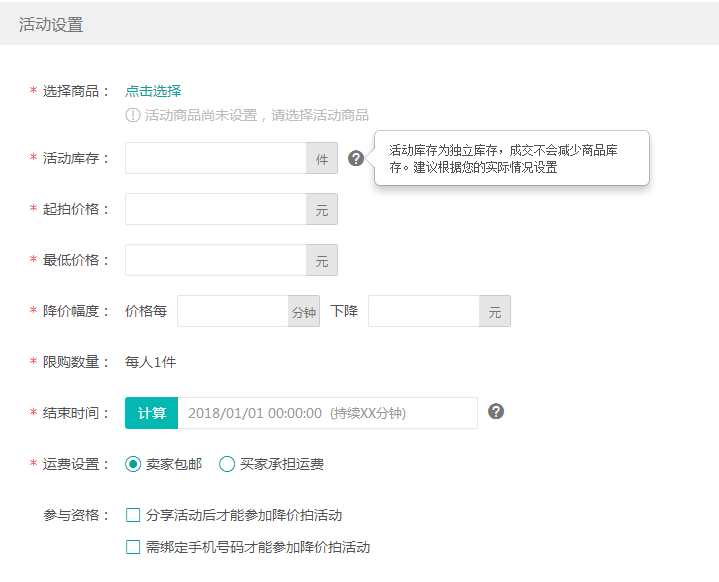
Task: Select the 卖家包邮 radio option
Action: pos(133,464)
